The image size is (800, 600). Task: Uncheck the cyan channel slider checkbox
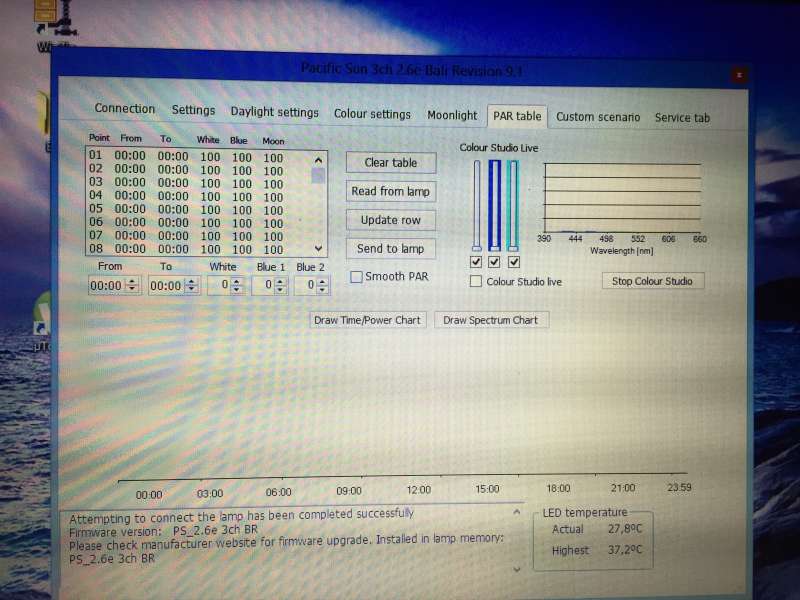pos(513,262)
